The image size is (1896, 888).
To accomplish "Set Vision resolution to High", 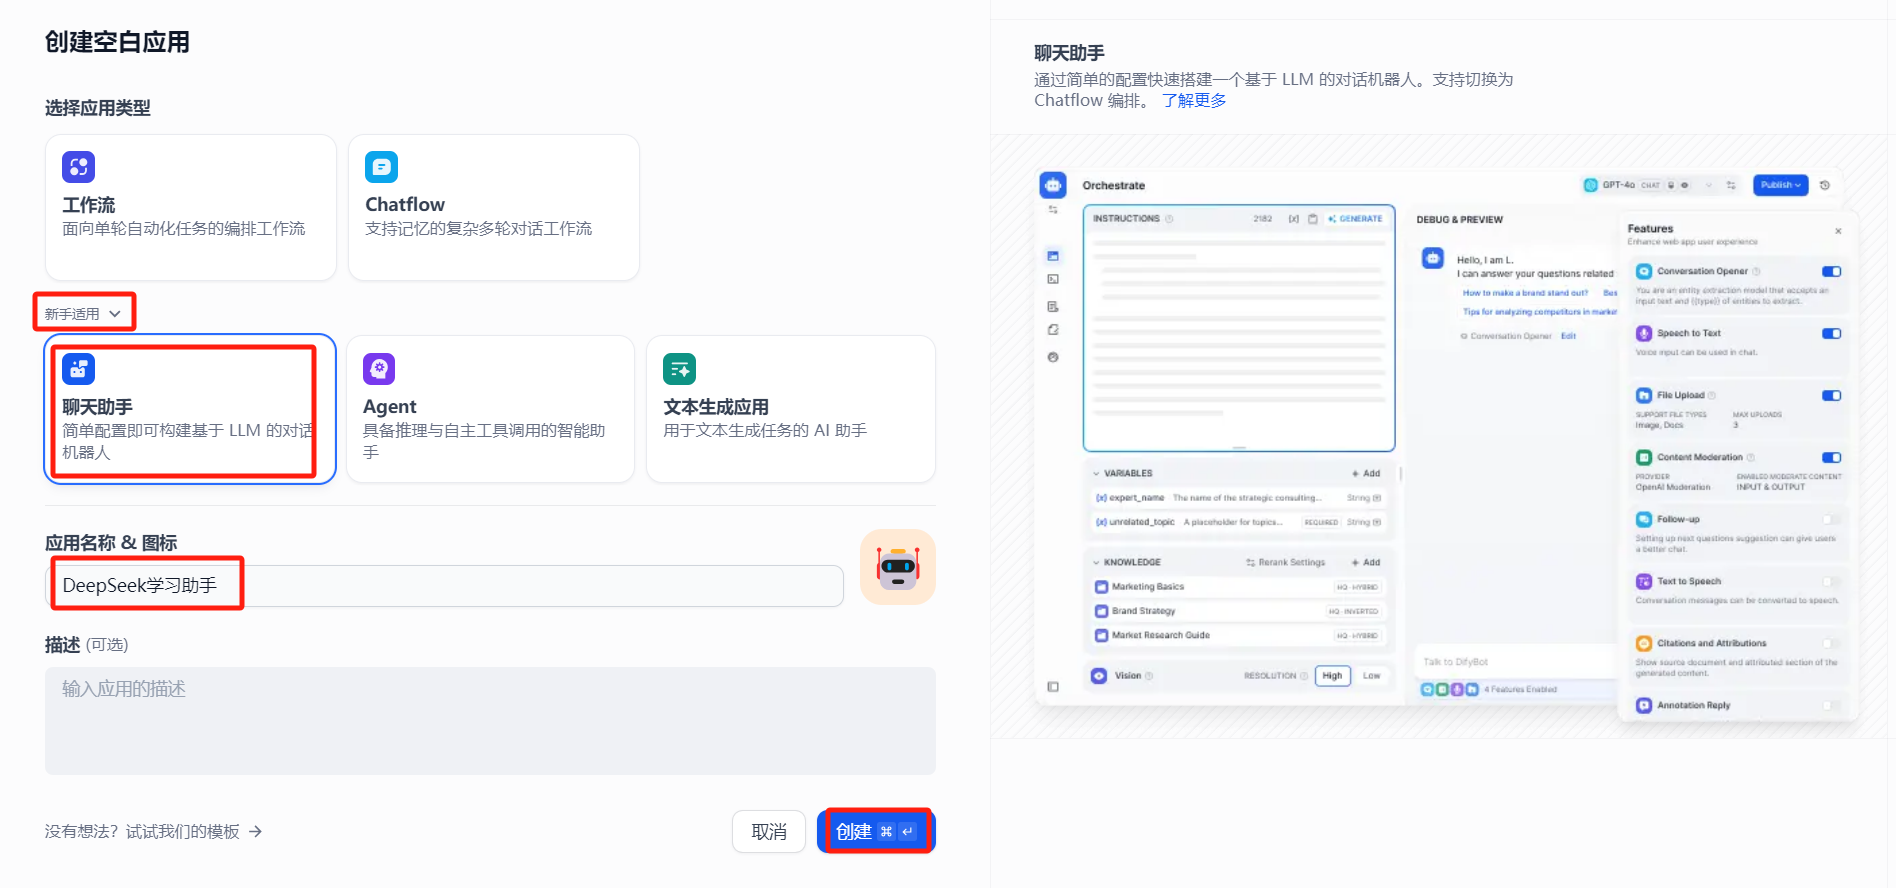I will click(x=1332, y=676).
